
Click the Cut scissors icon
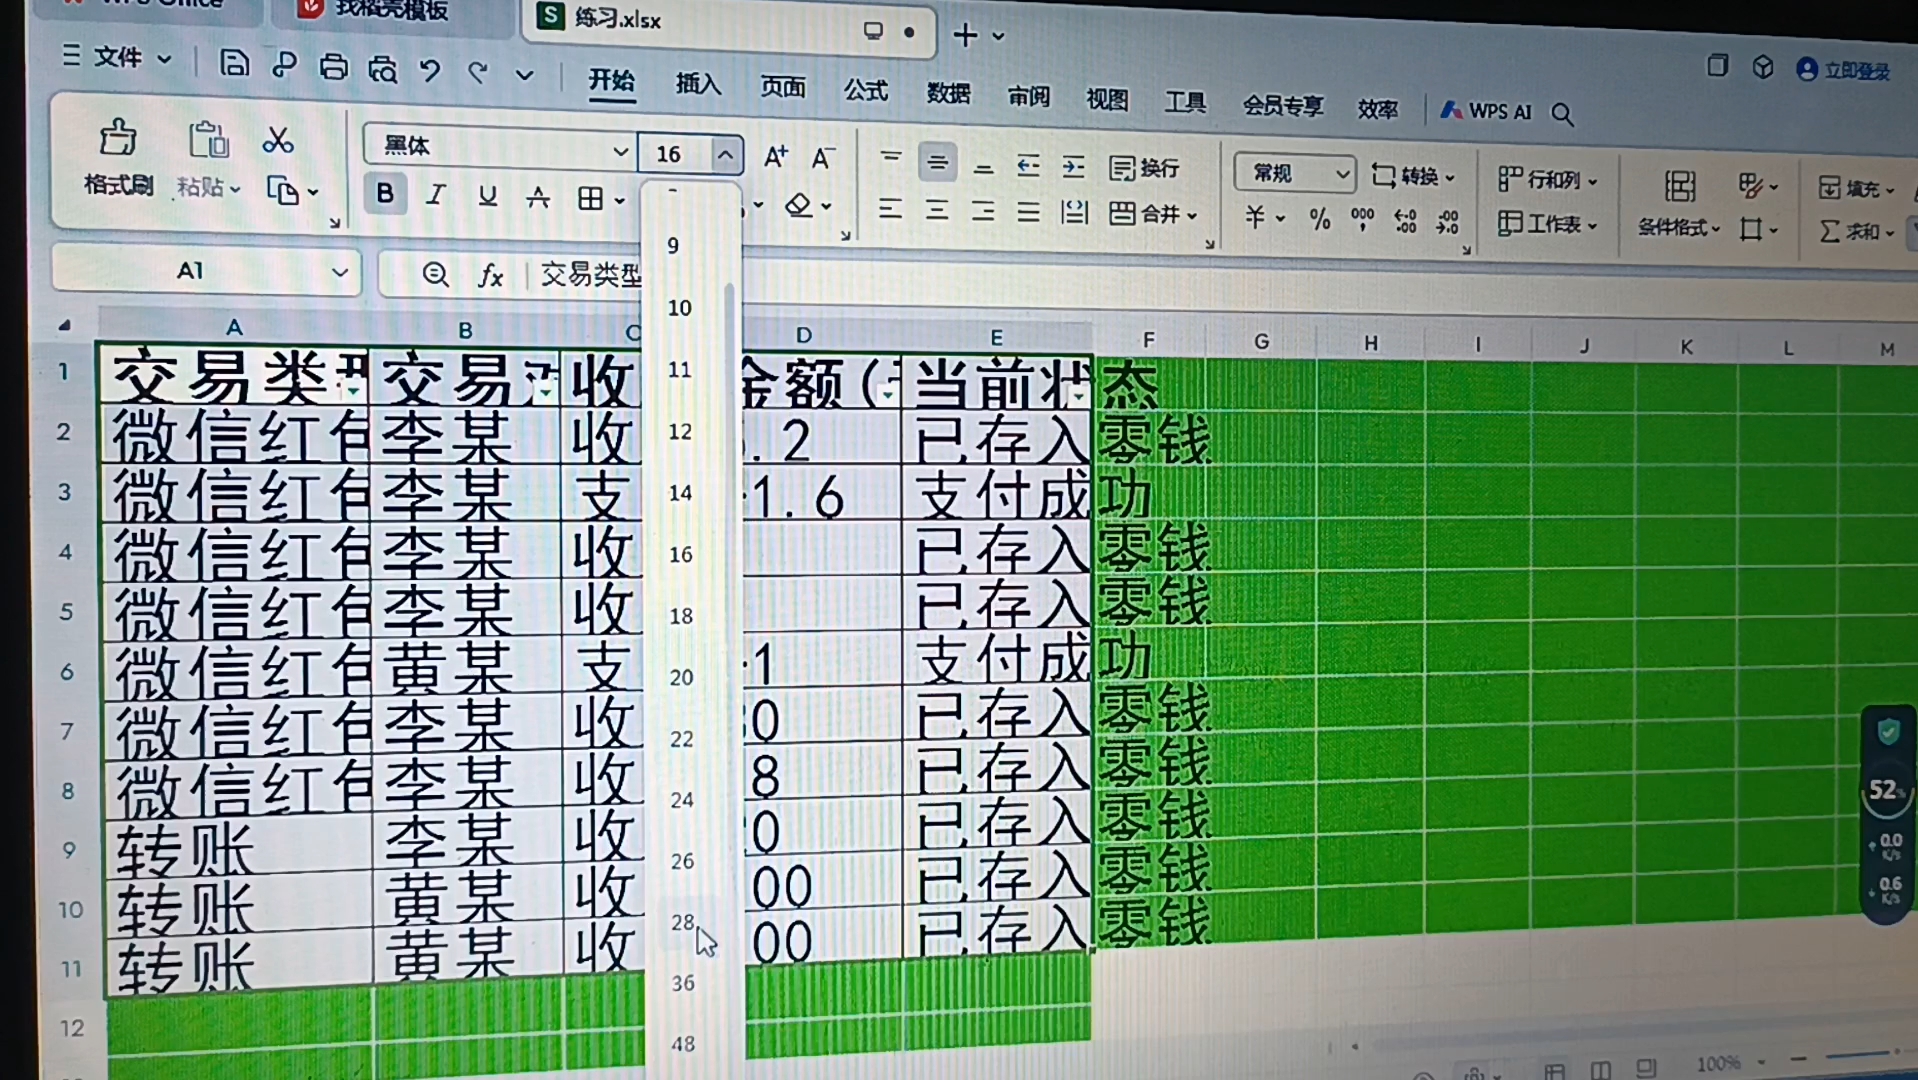[277, 140]
